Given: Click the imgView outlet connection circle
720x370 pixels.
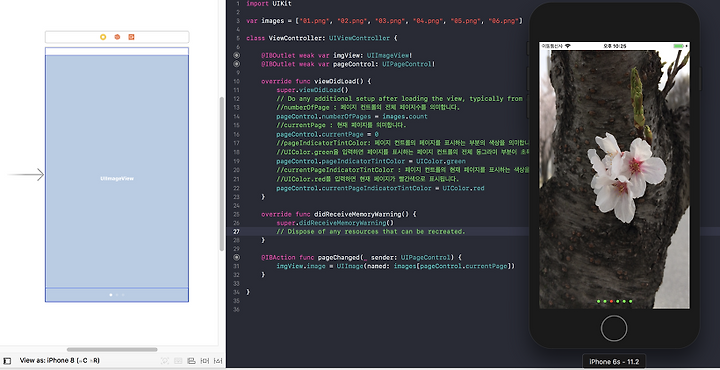Looking at the screenshot, I should pos(236,56).
